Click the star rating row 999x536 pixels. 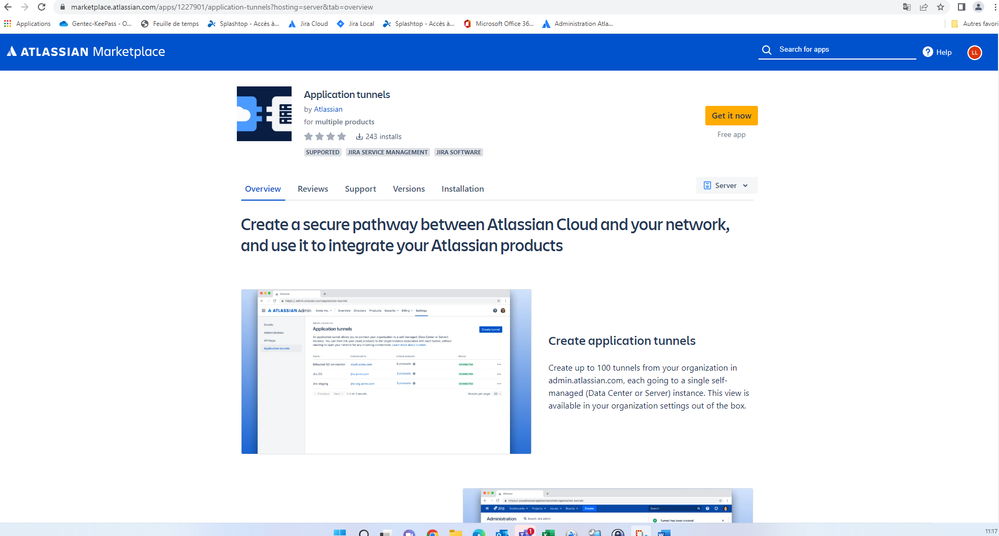click(x=325, y=136)
